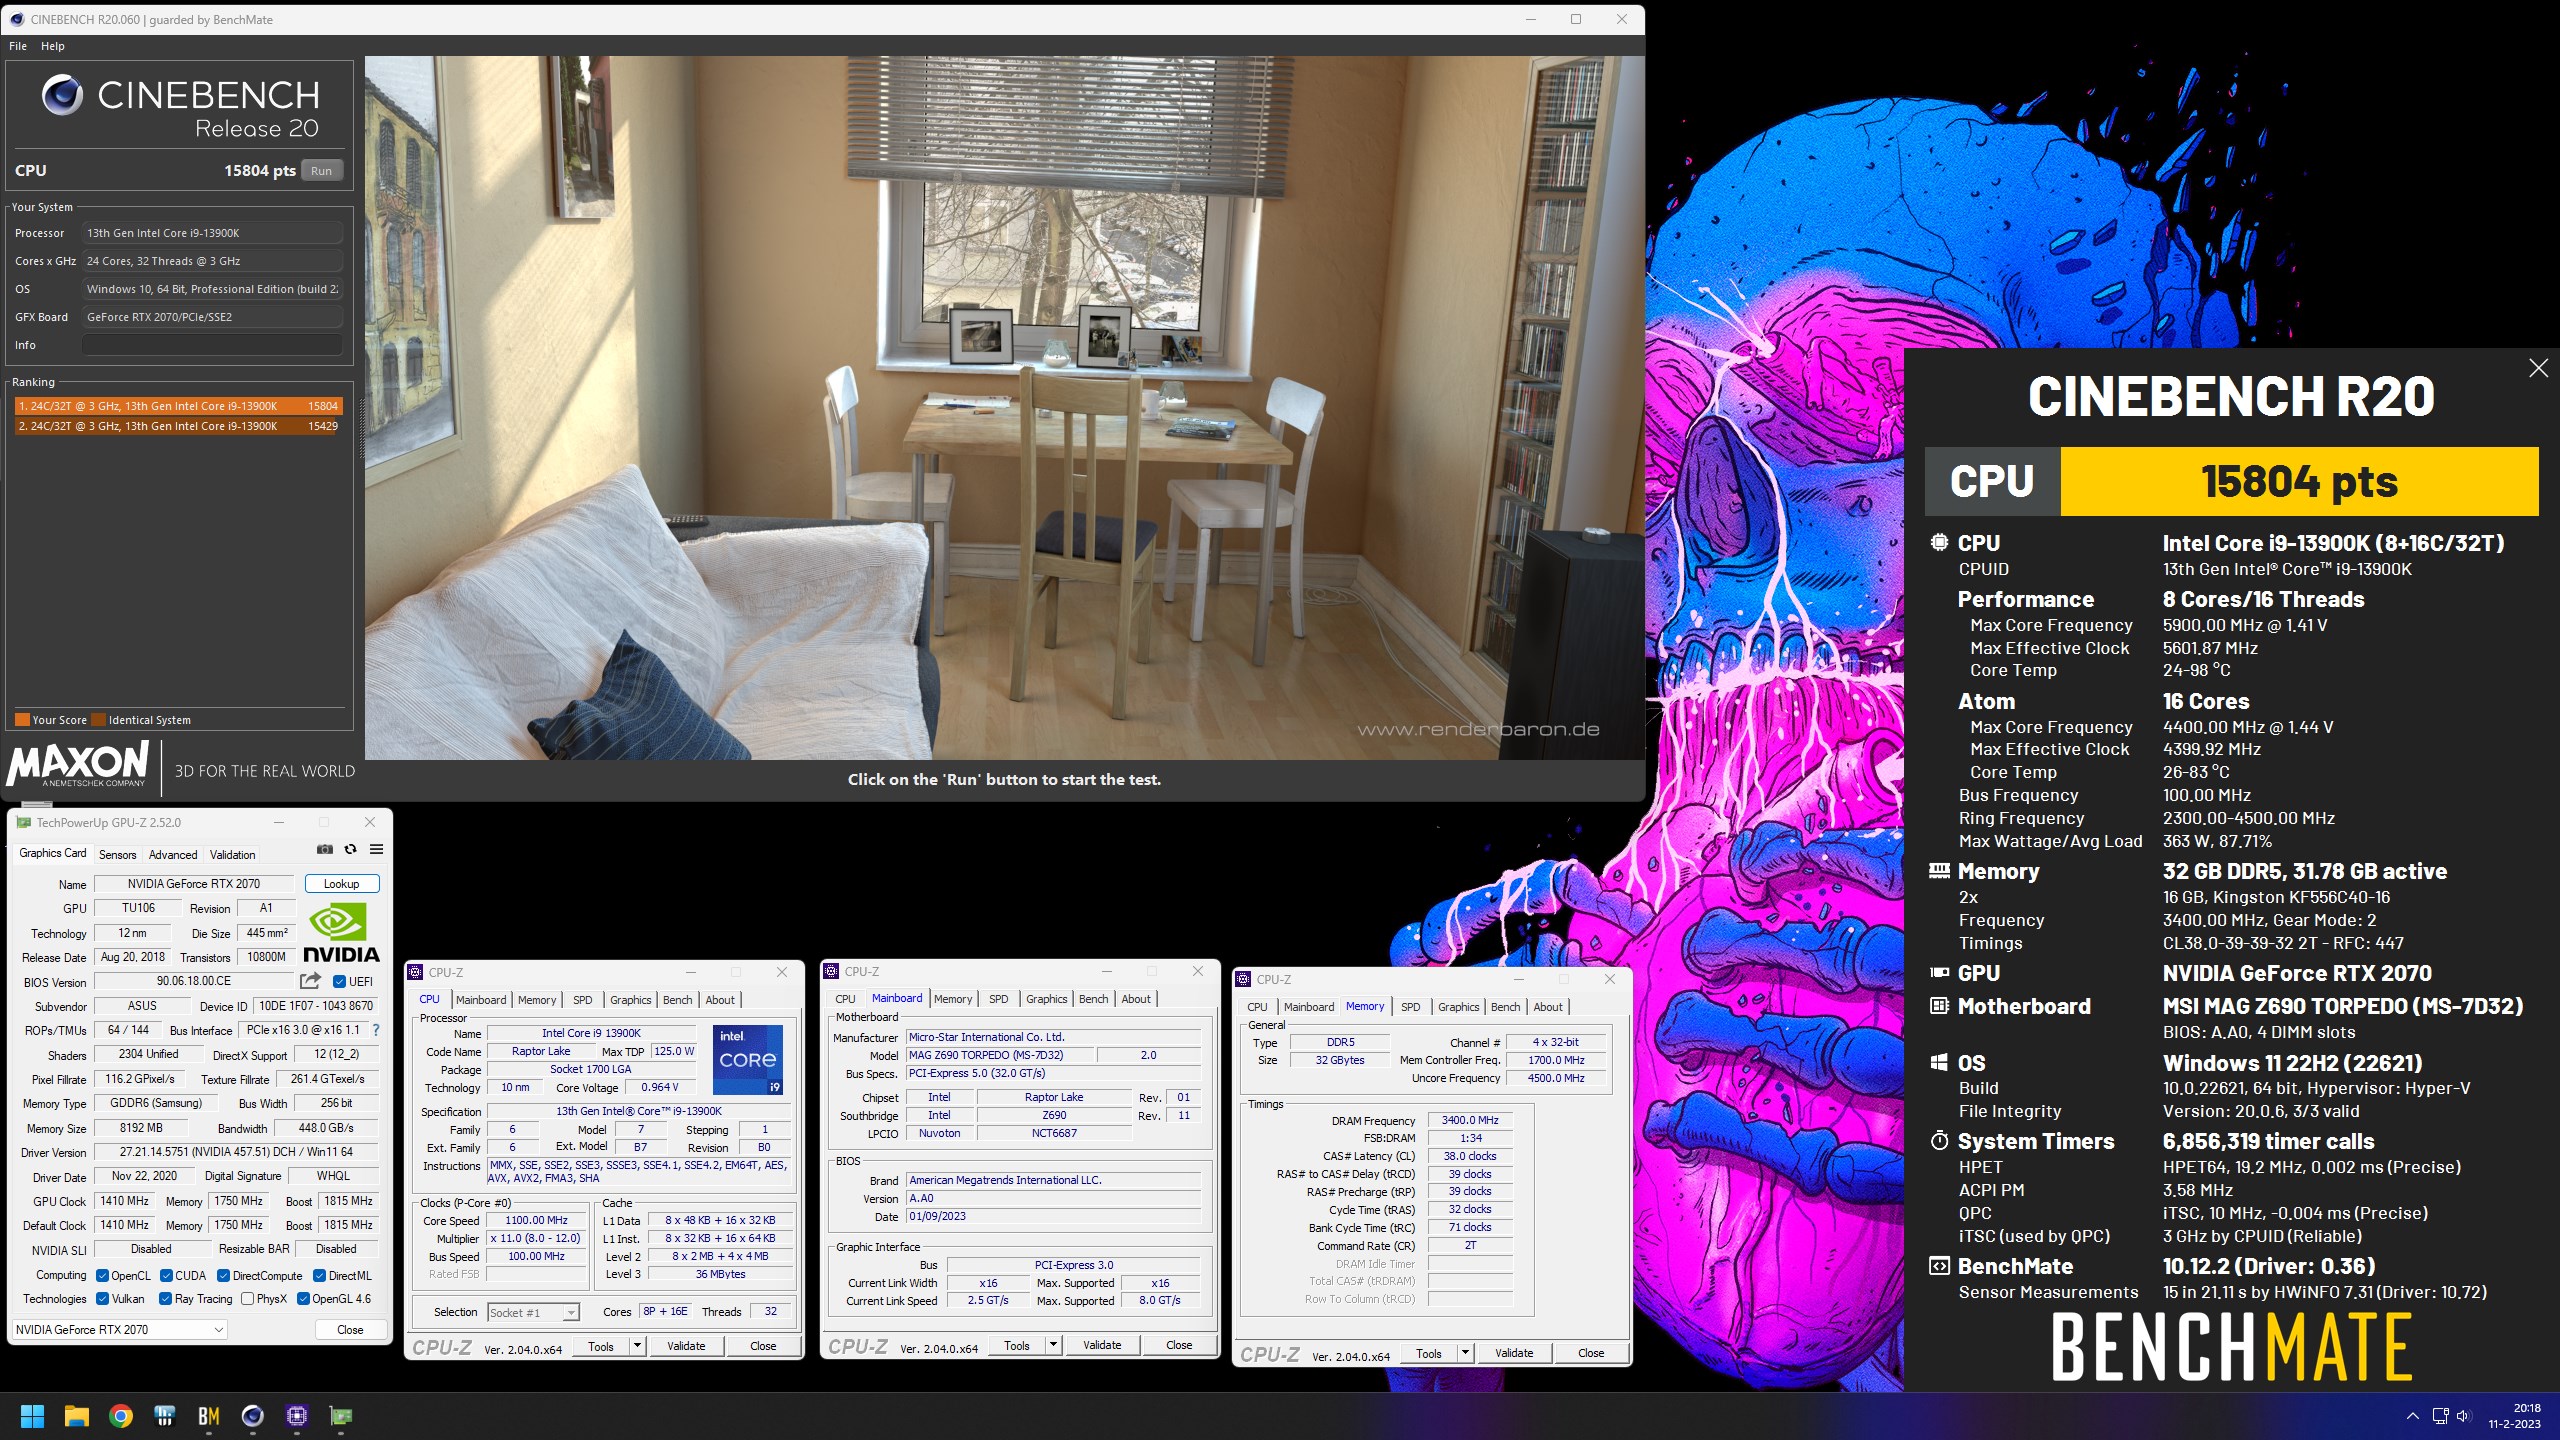
Task: Run the Cinebench CPU test
Action: point(321,170)
